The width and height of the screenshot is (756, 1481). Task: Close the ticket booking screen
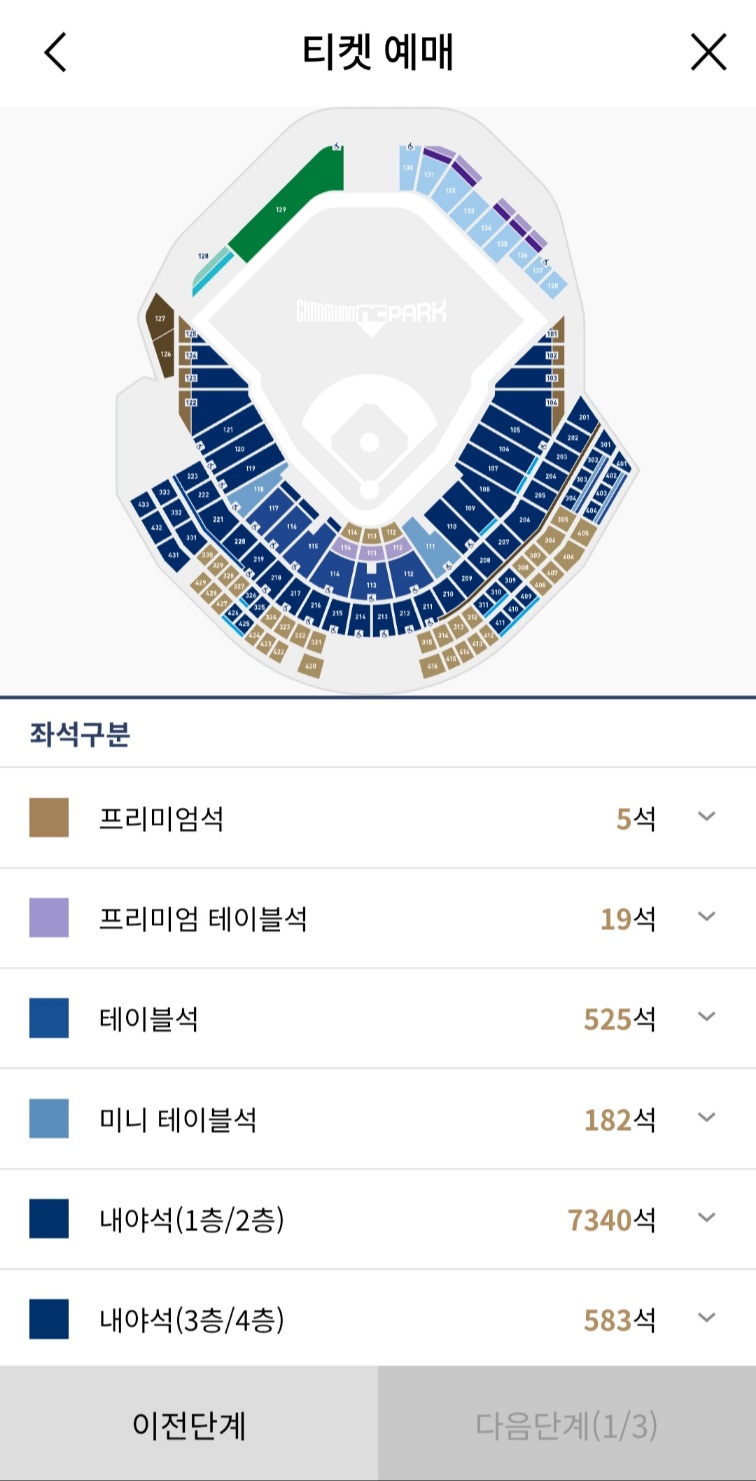[x=708, y=52]
